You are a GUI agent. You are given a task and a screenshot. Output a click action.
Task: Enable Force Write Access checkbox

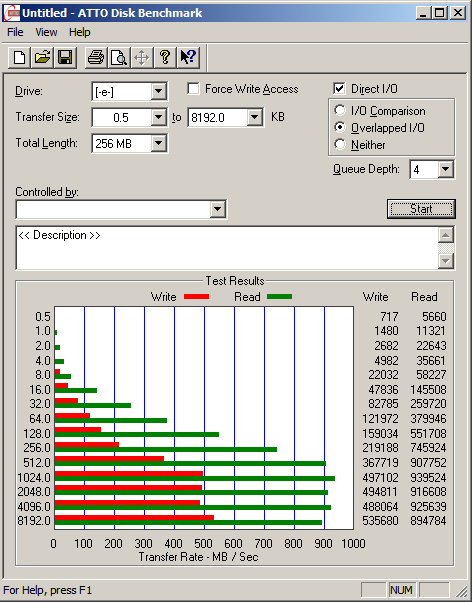194,89
